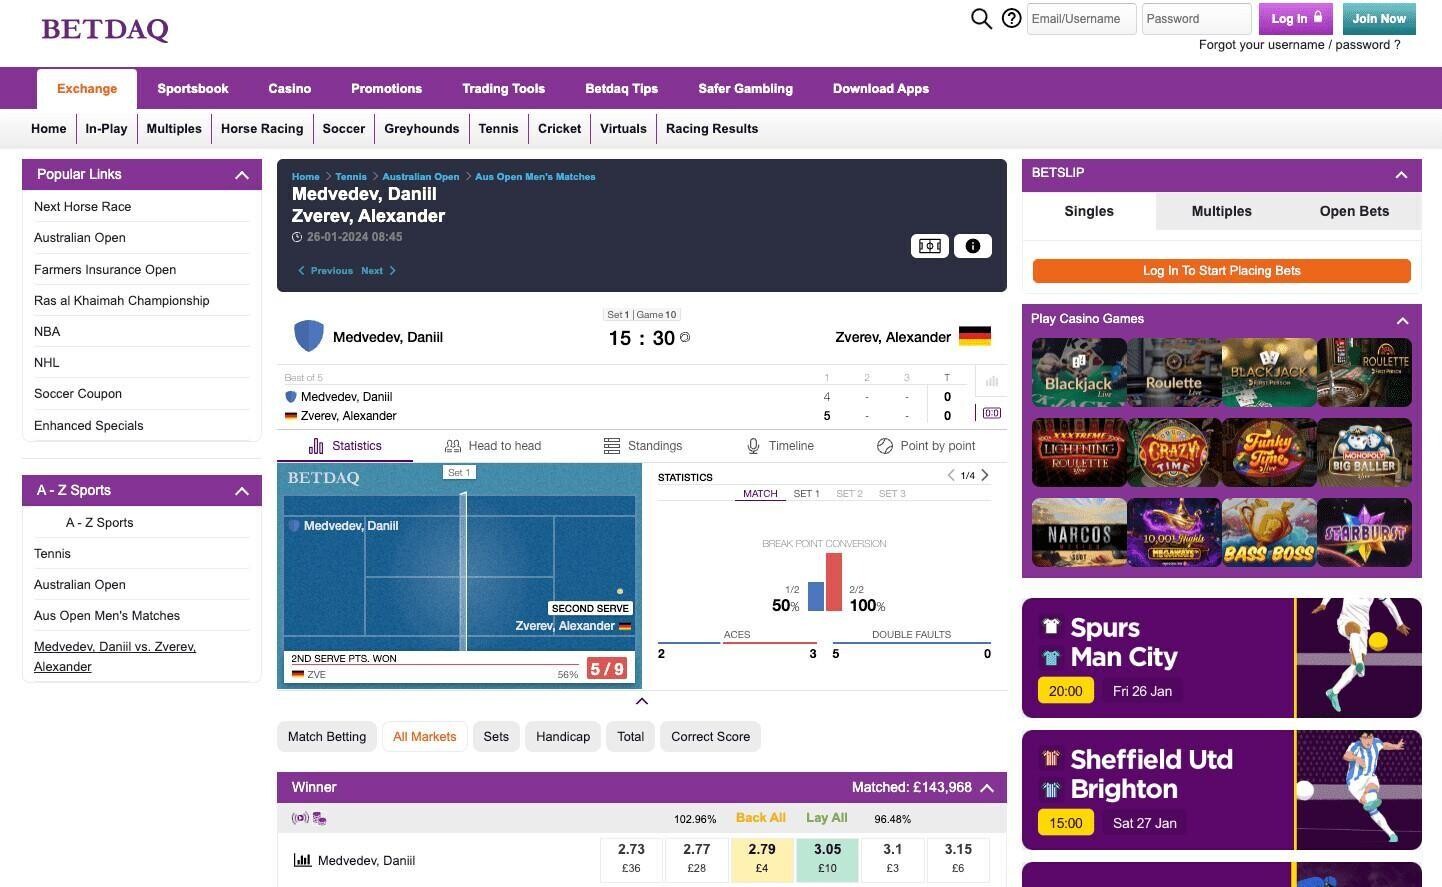Show match info icon
The image size is (1442, 887).
pyautogui.click(x=973, y=246)
